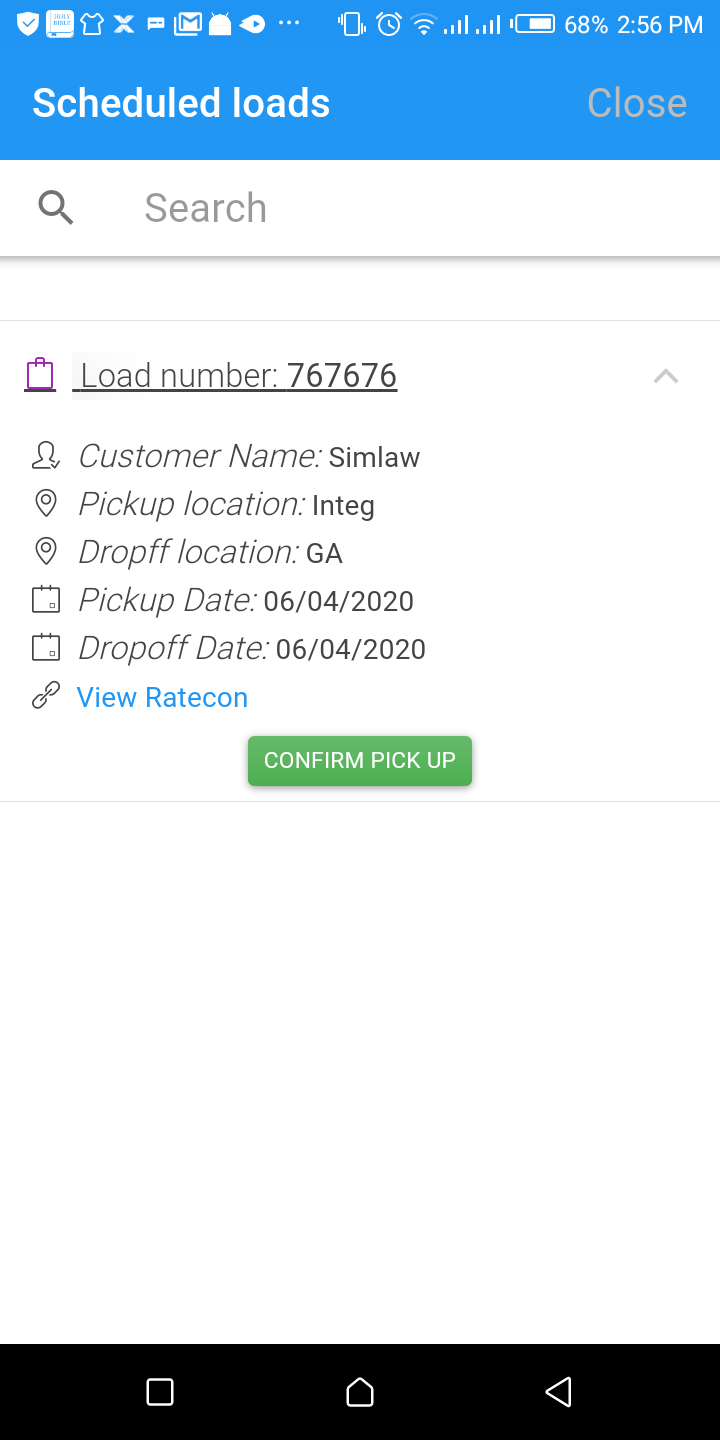The width and height of the screenshot is (720, 1440).
Task: Tap the dropoff location pin icon
Action: (45, 551)
